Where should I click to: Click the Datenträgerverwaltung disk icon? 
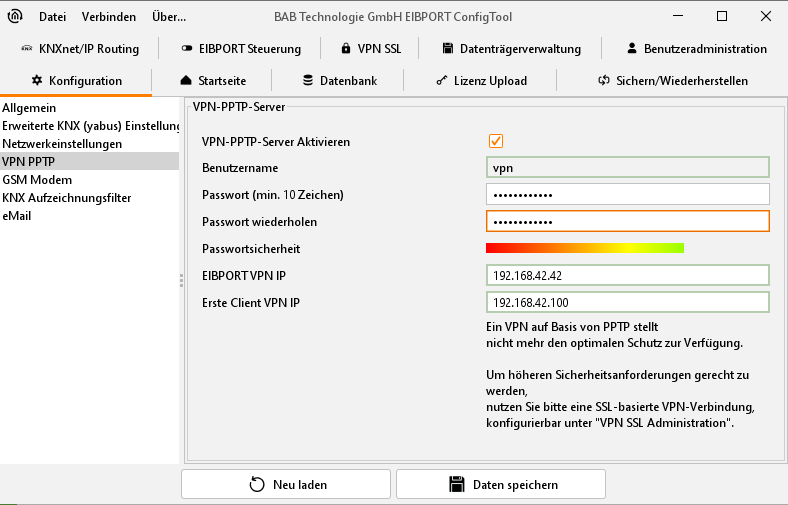(x=446, y=48)
